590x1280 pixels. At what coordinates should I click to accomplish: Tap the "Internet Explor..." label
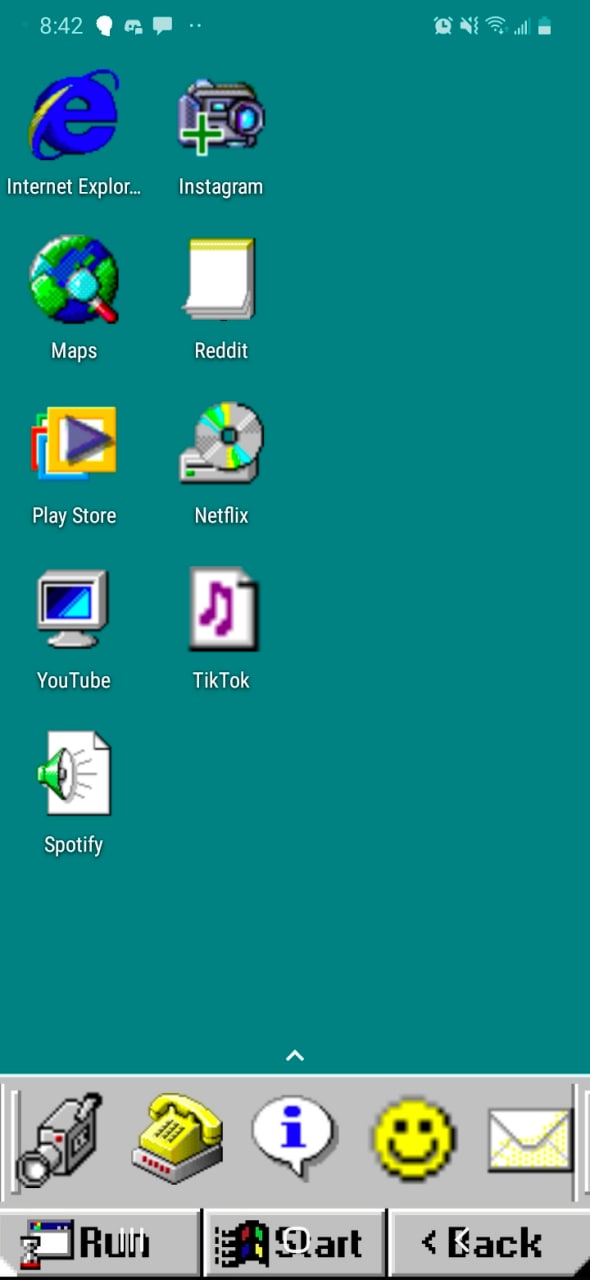coord(74,187)
